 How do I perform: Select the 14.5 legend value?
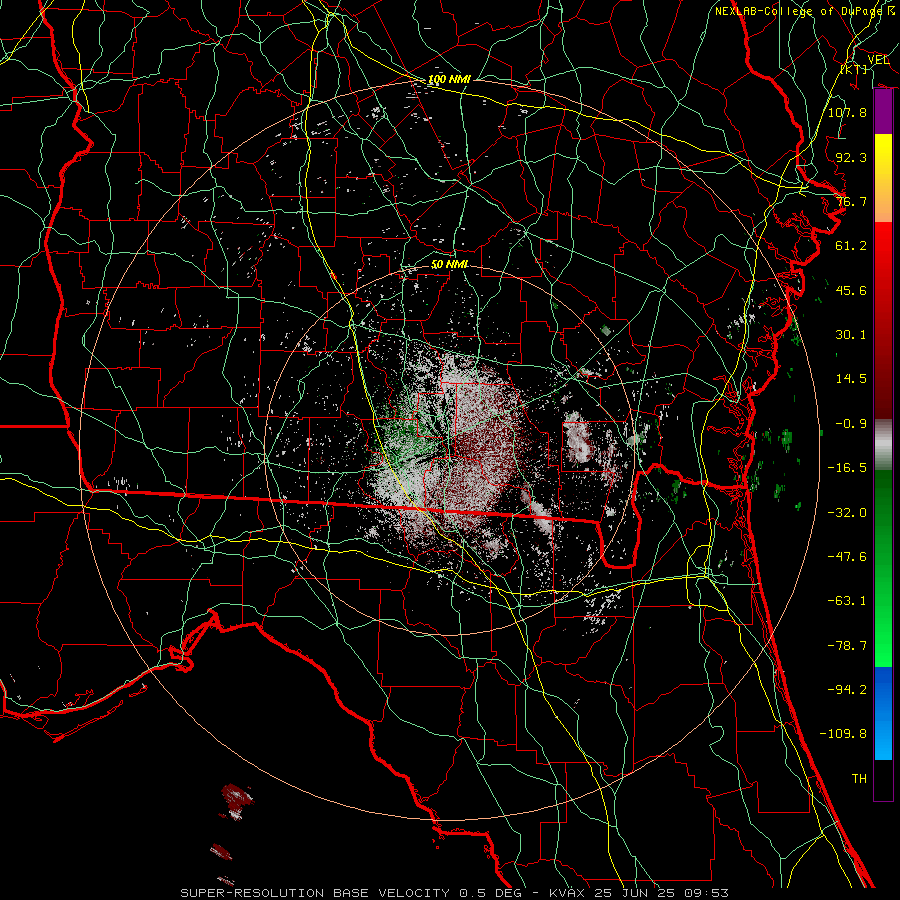851,379
